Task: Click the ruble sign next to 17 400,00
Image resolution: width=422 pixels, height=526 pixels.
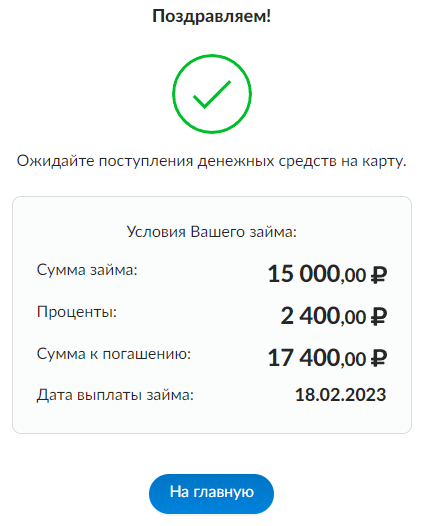Action: [379, 359]
